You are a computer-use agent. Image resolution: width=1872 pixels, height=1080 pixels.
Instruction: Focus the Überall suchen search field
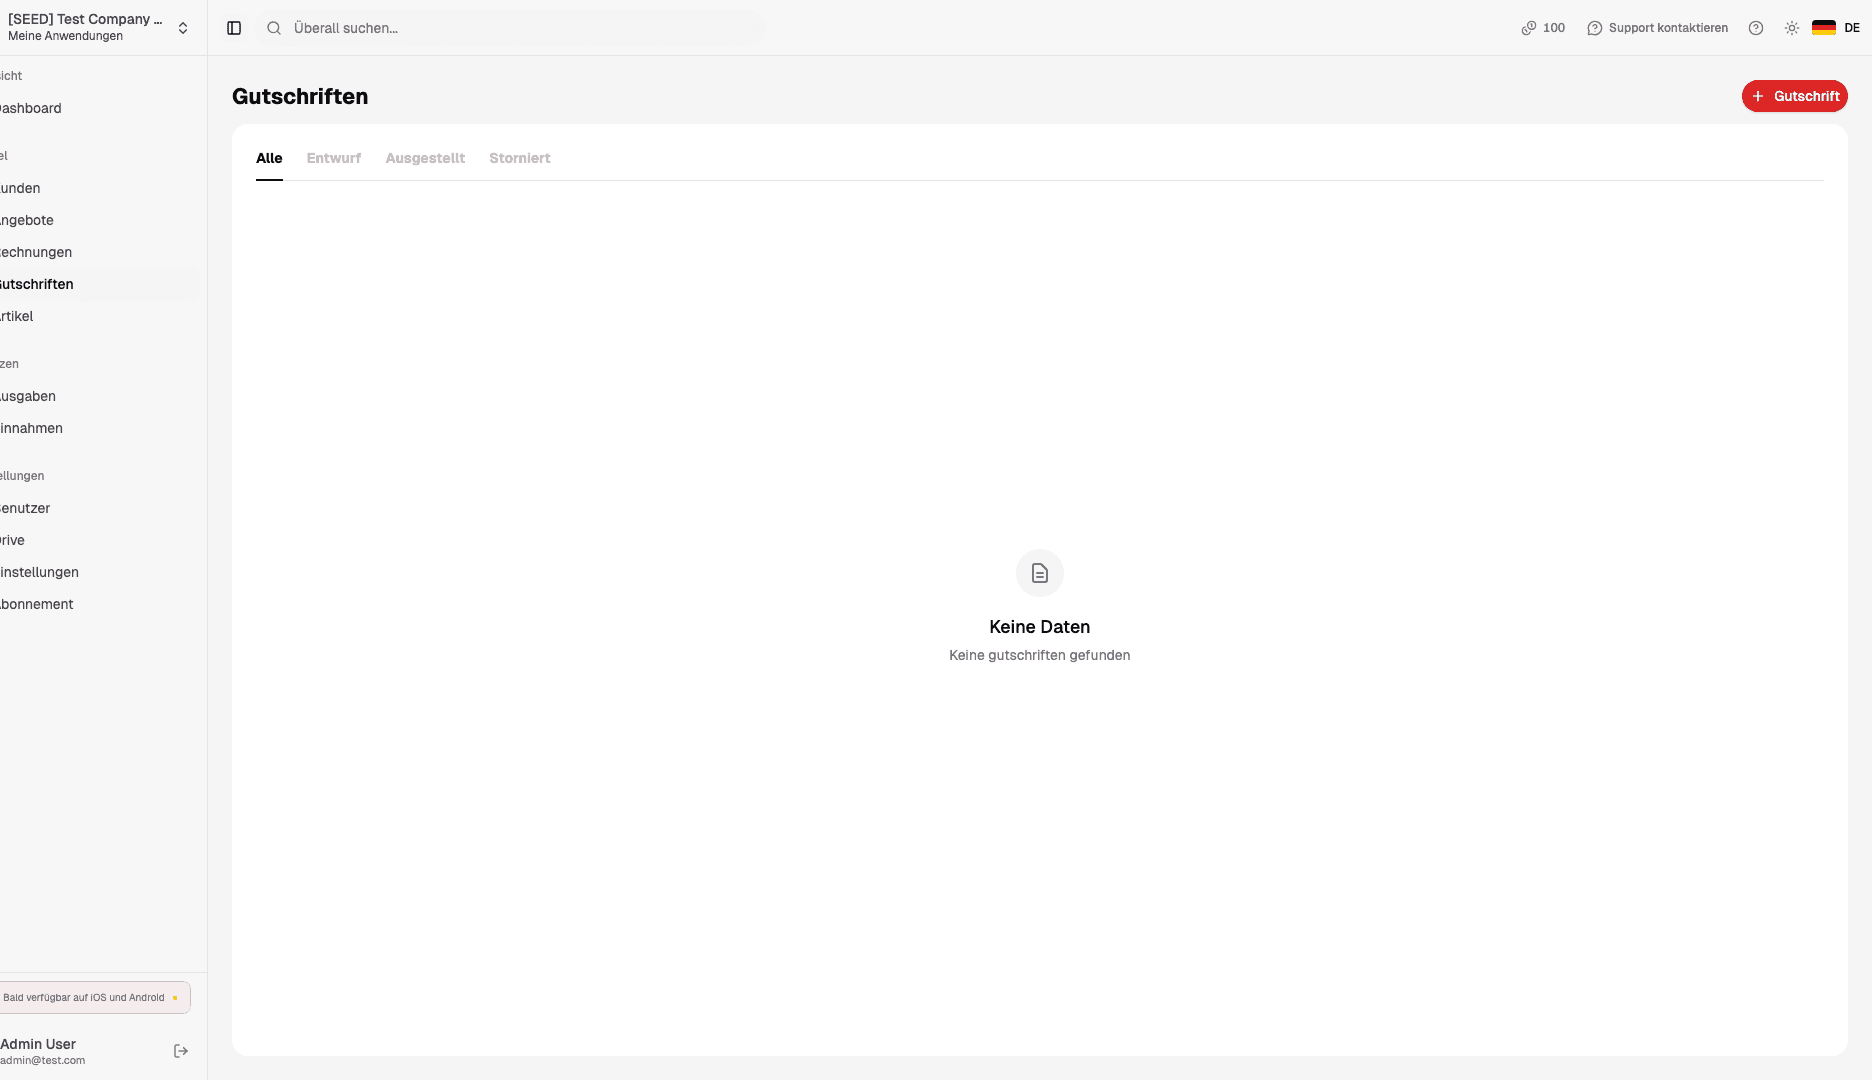[x=510, y=28]
